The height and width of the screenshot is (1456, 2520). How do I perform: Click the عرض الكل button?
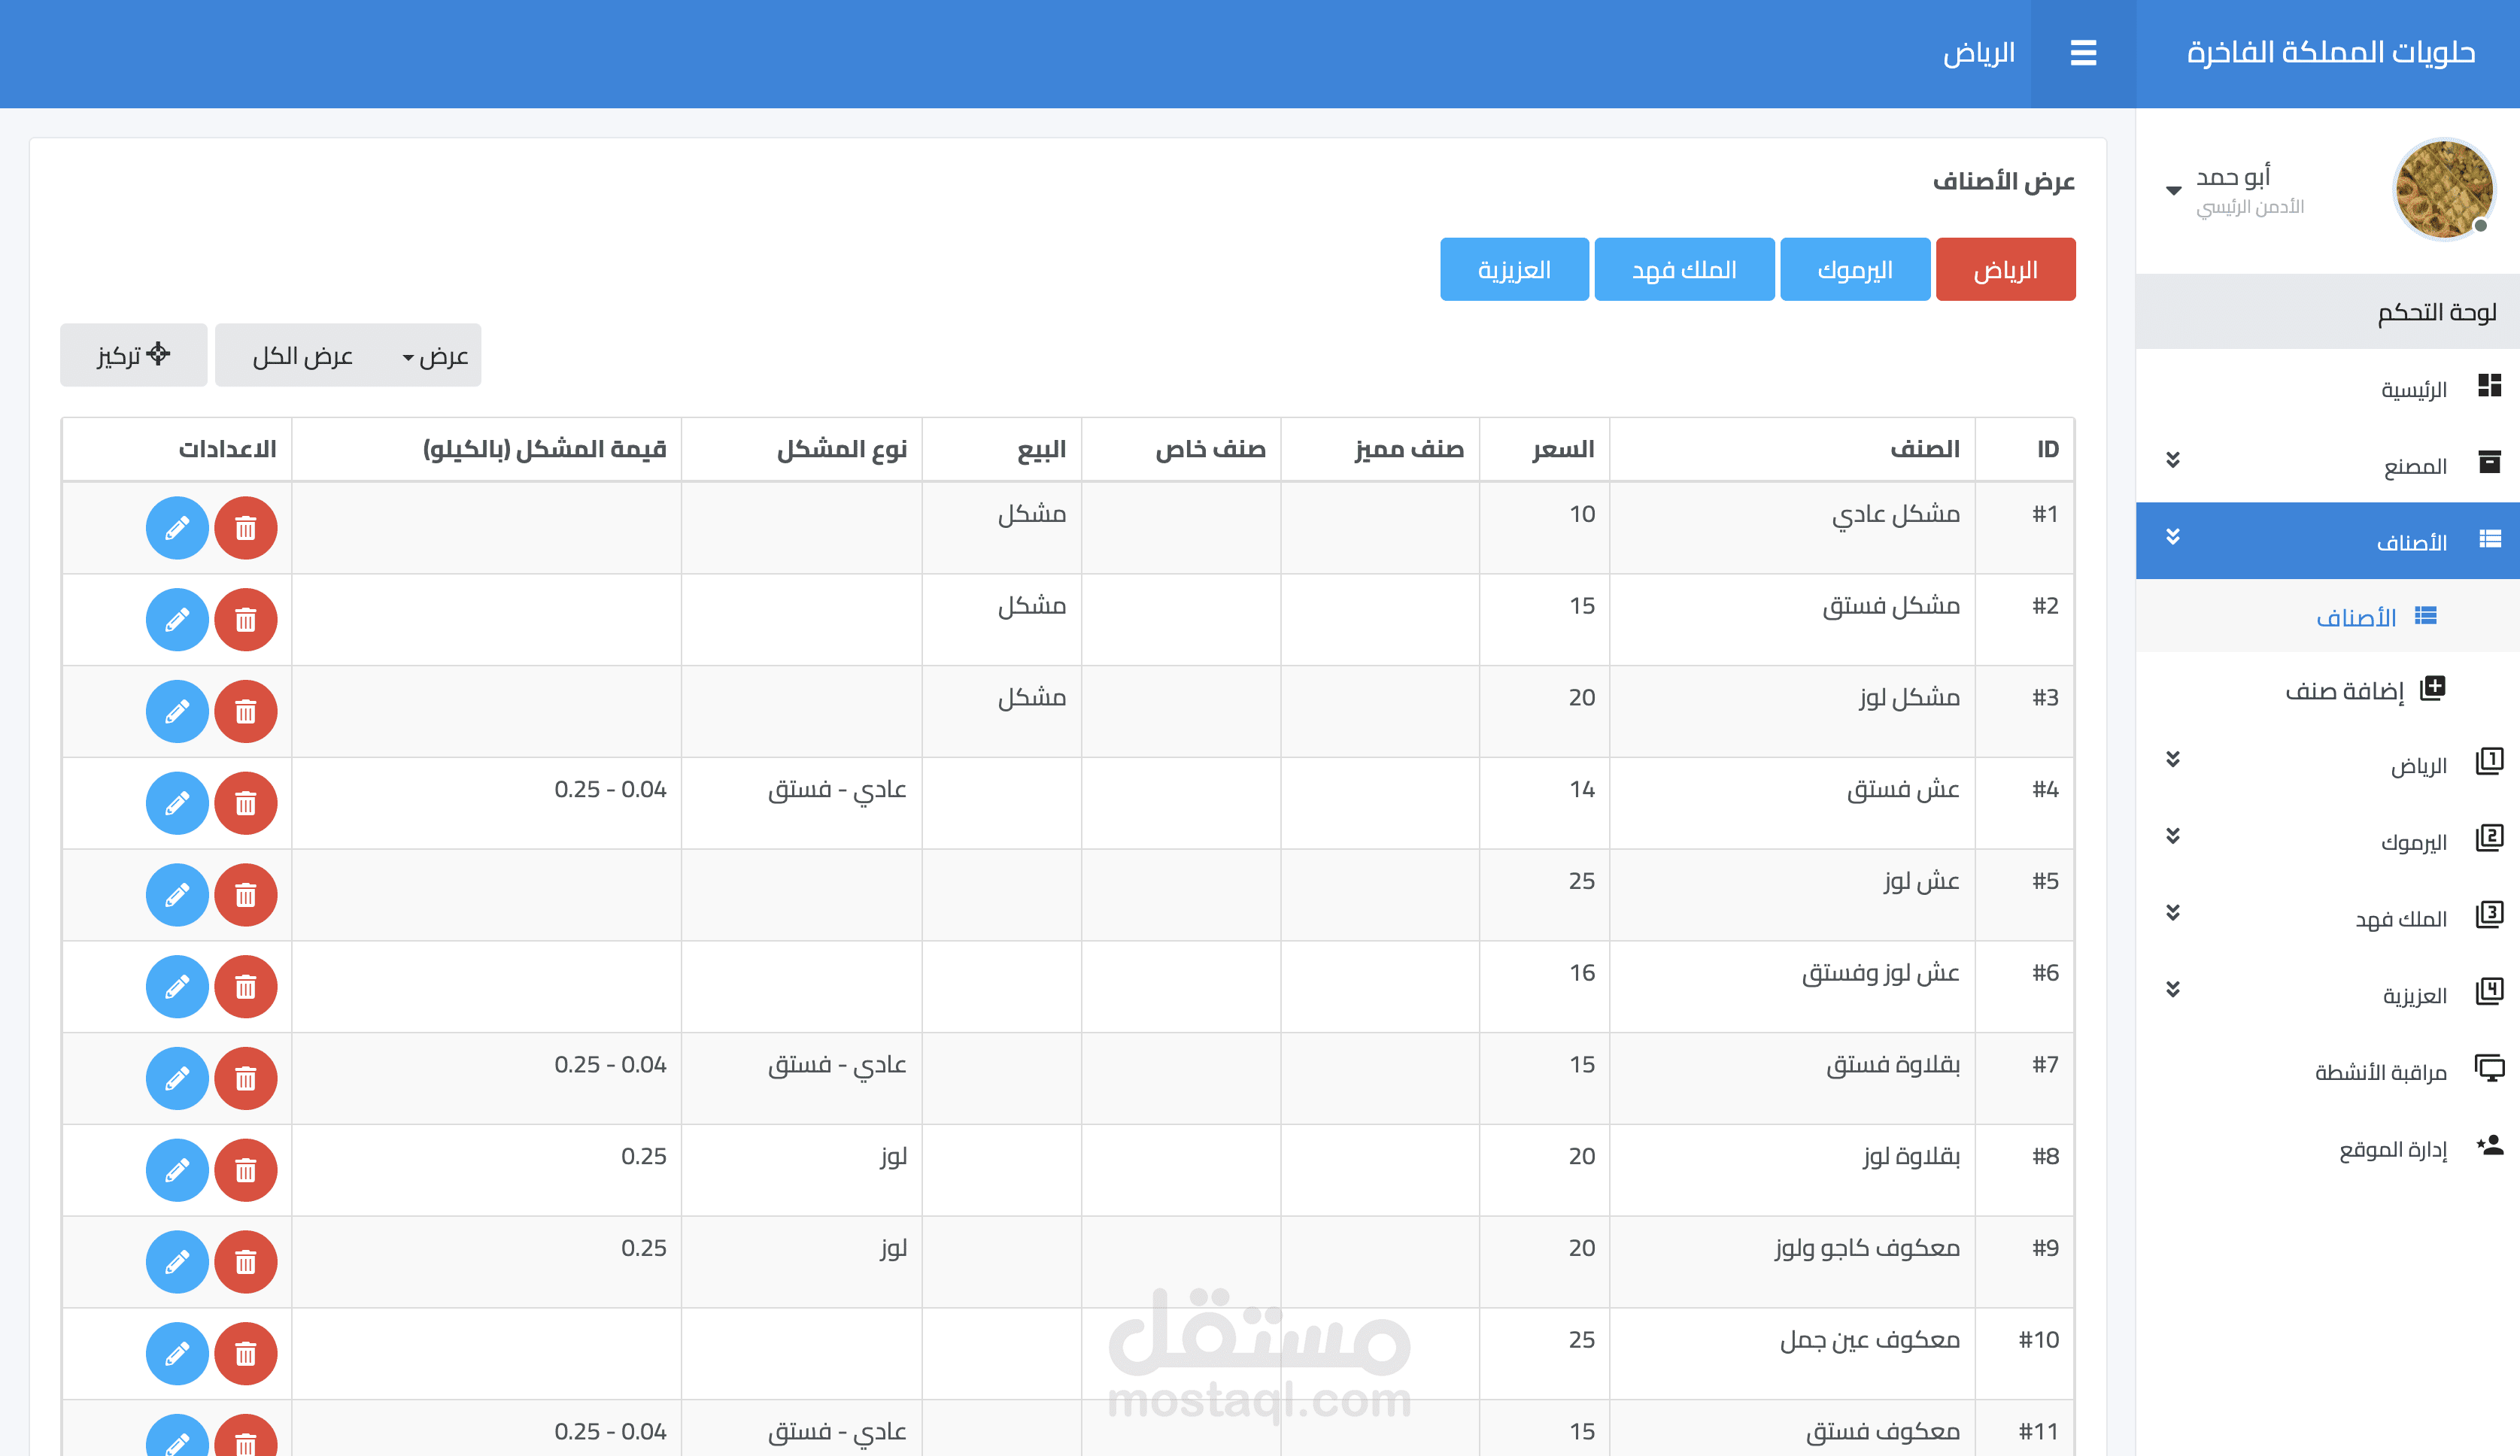coord(302,356)
